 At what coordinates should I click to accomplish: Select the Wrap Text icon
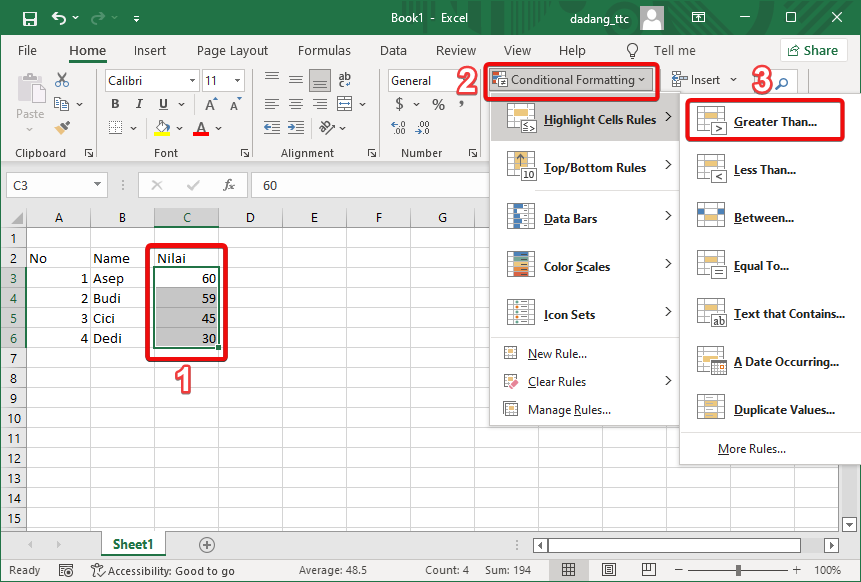tap(343, 82)
